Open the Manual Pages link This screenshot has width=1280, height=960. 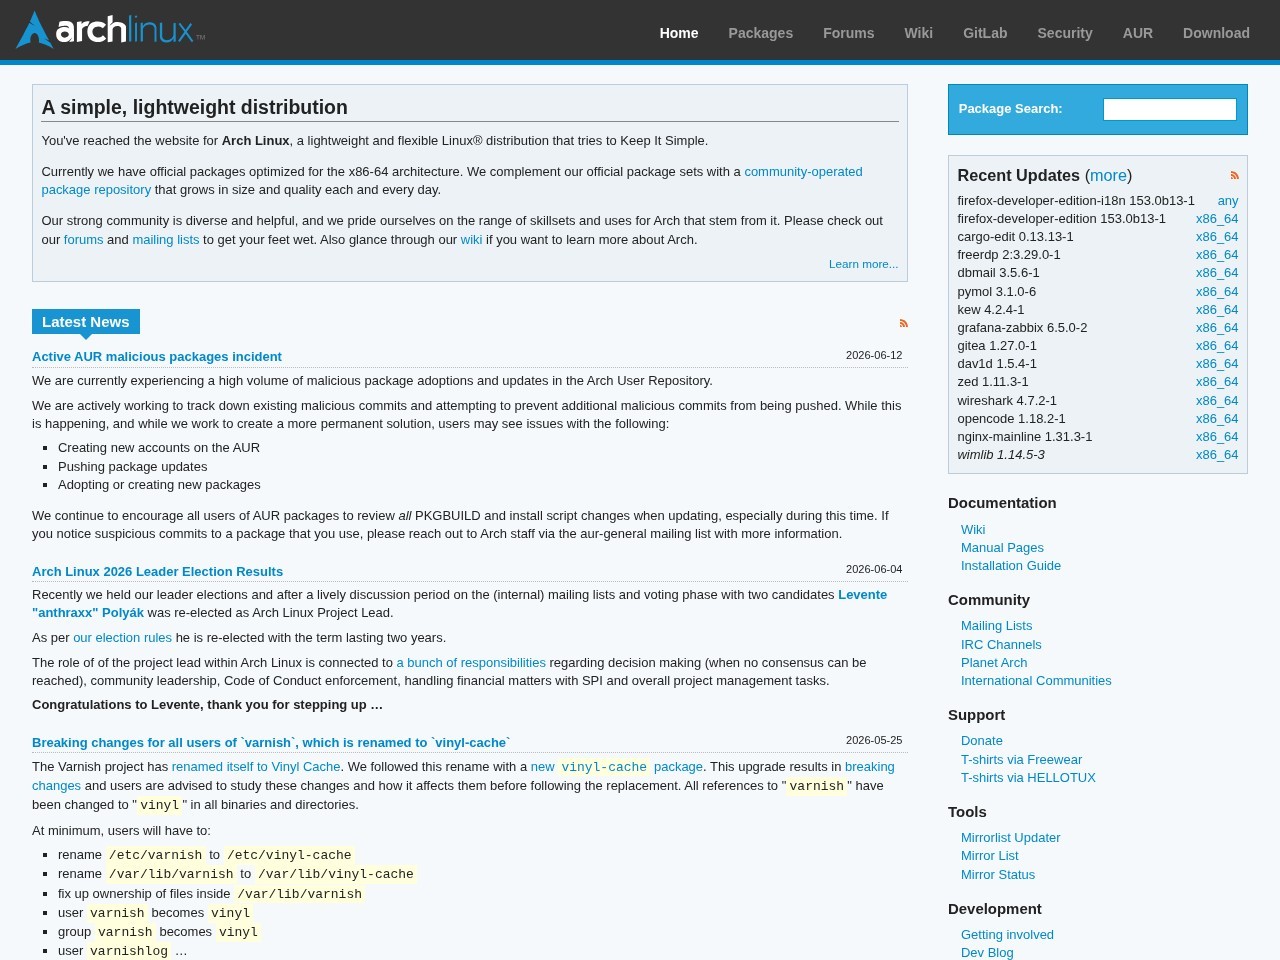(x=1002, y=548)
